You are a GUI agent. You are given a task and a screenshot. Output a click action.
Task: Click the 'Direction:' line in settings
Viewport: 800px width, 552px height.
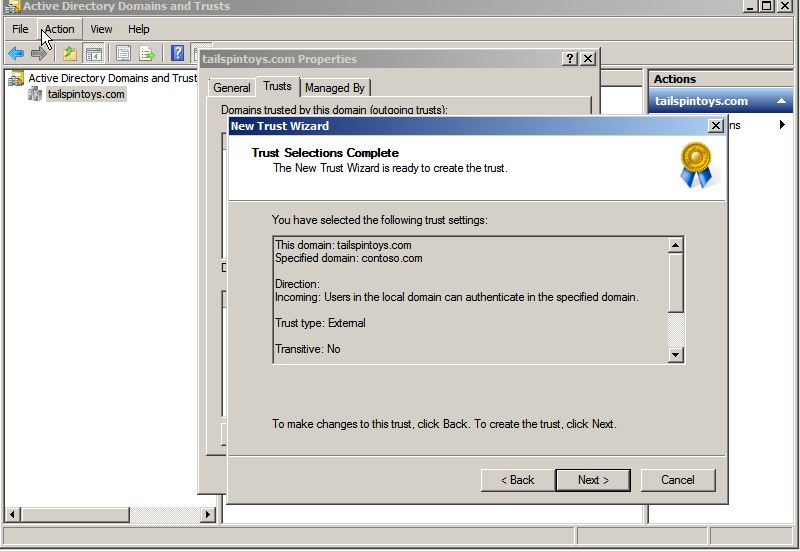pos(297,284)
